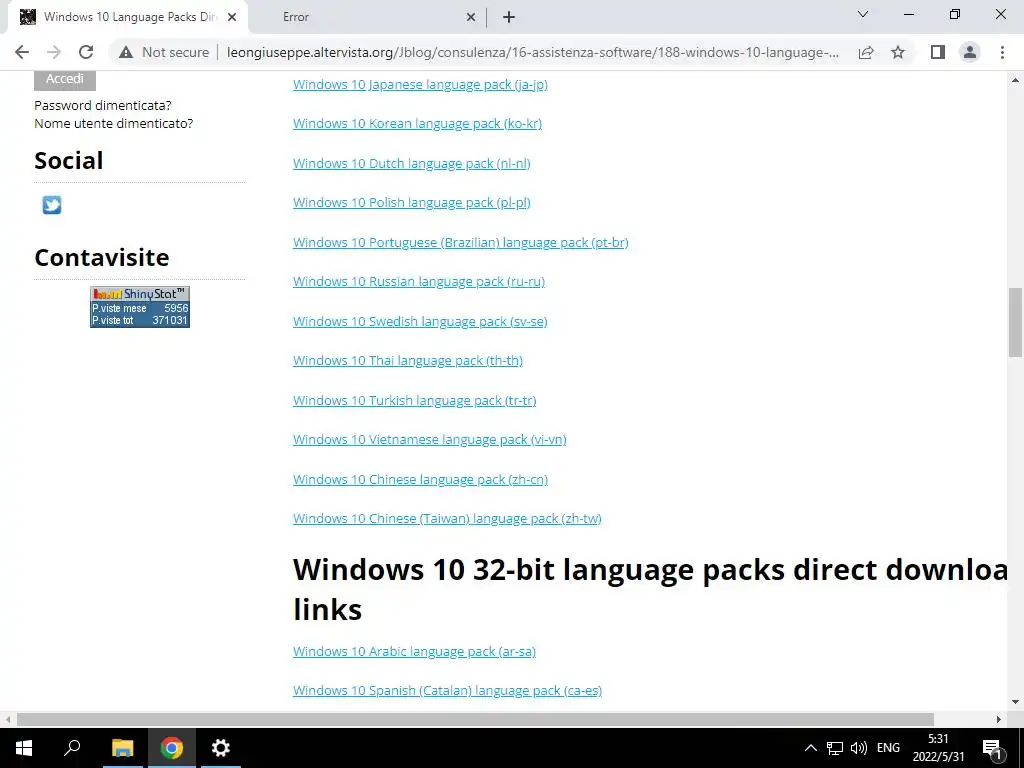Open the notification center
Image resolution: width=1024 pixels, height=768 pixels.
(x=992, y=748)
